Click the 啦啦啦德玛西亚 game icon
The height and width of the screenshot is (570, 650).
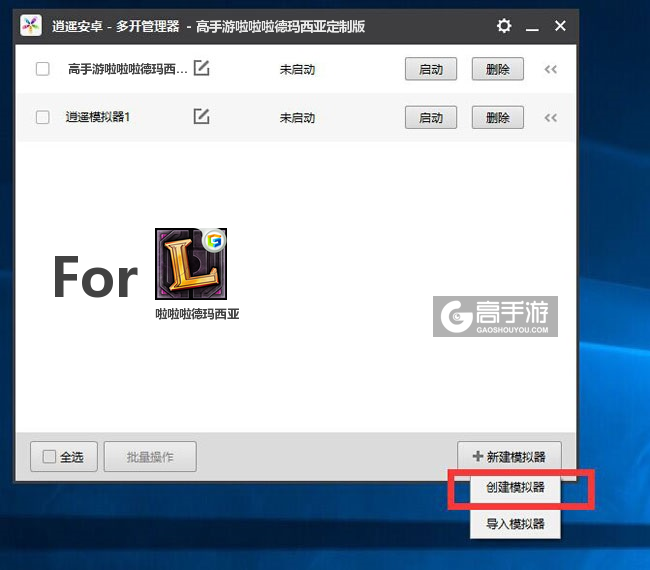point(191,264)
